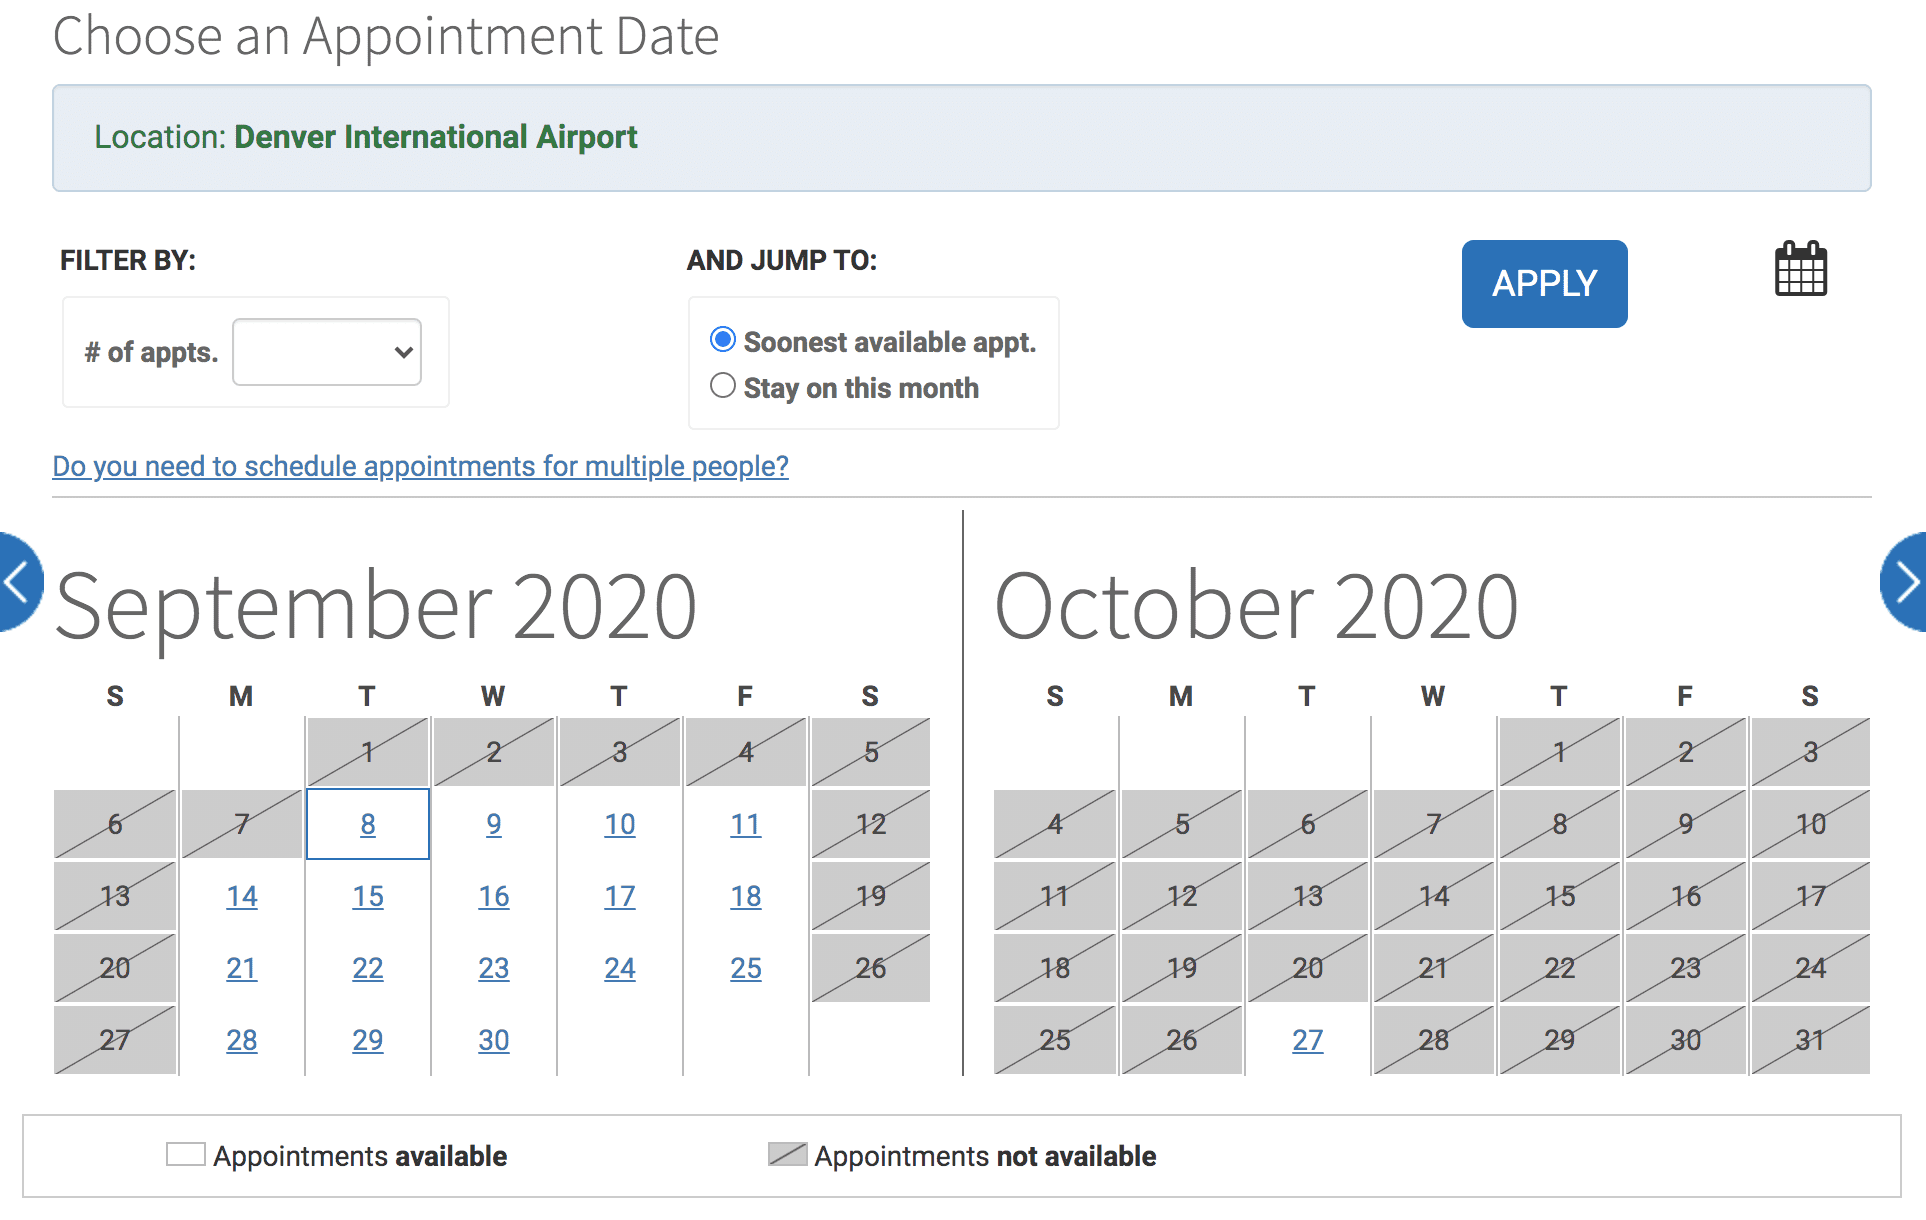Pick September 30 as appointment date
The height and width of the screenshot is (1220, 1926).
click(493, 1040)
